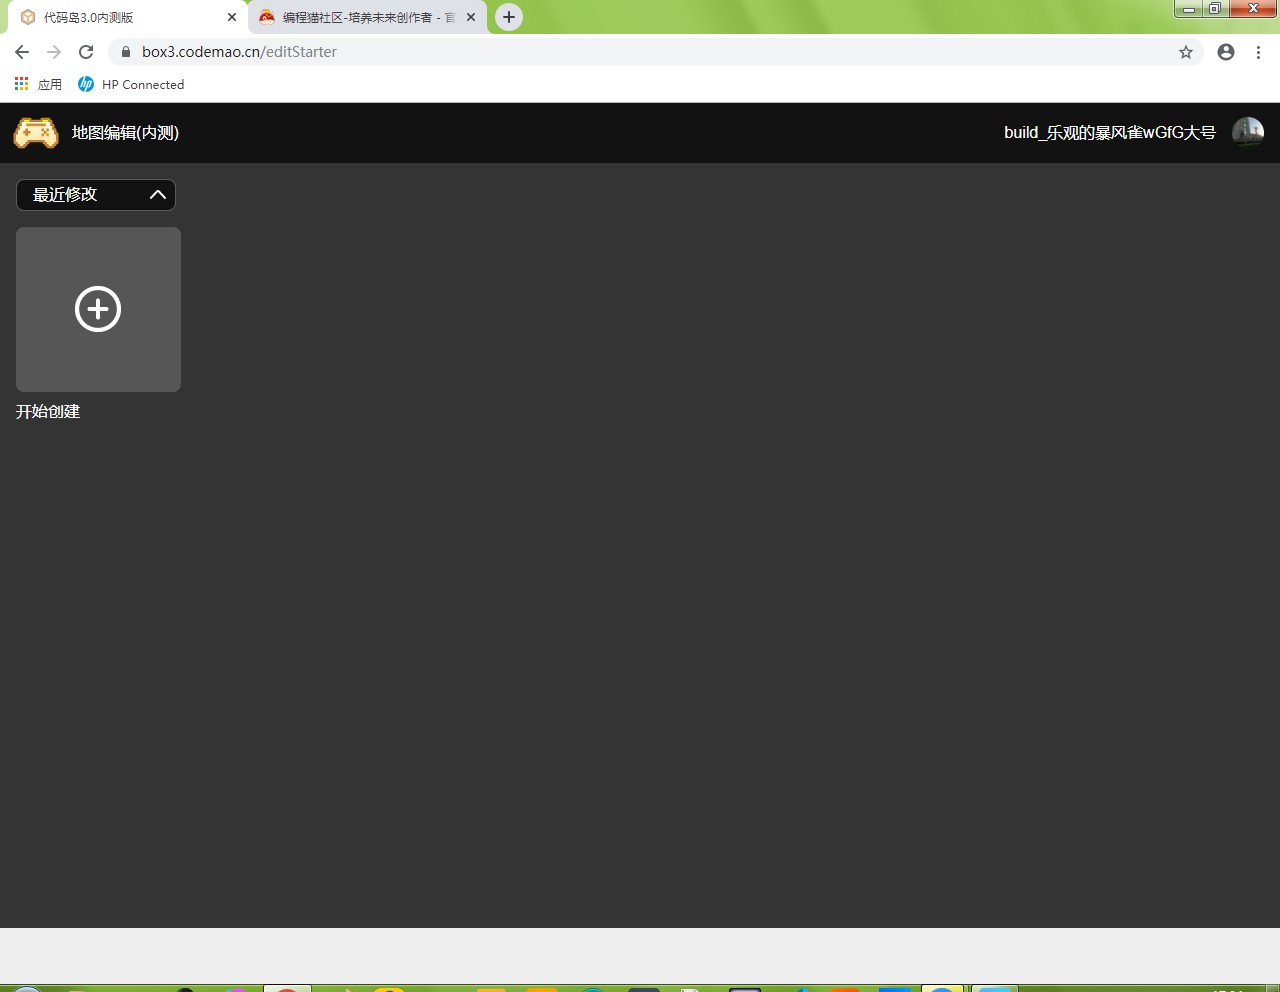Minimize the Chrome window

1188,9
